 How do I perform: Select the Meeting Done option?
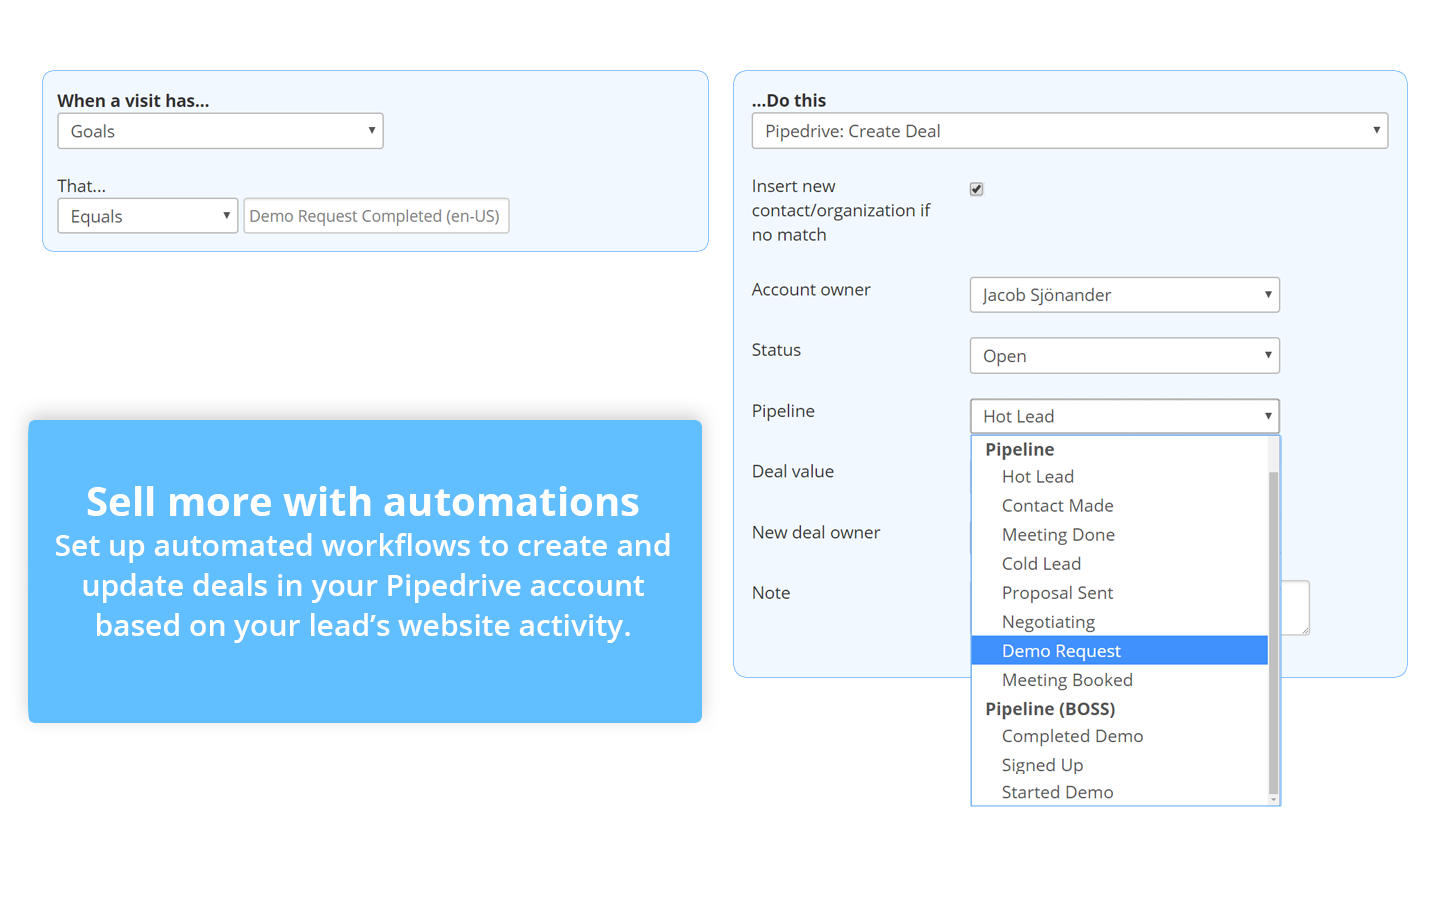(1058, 534)
